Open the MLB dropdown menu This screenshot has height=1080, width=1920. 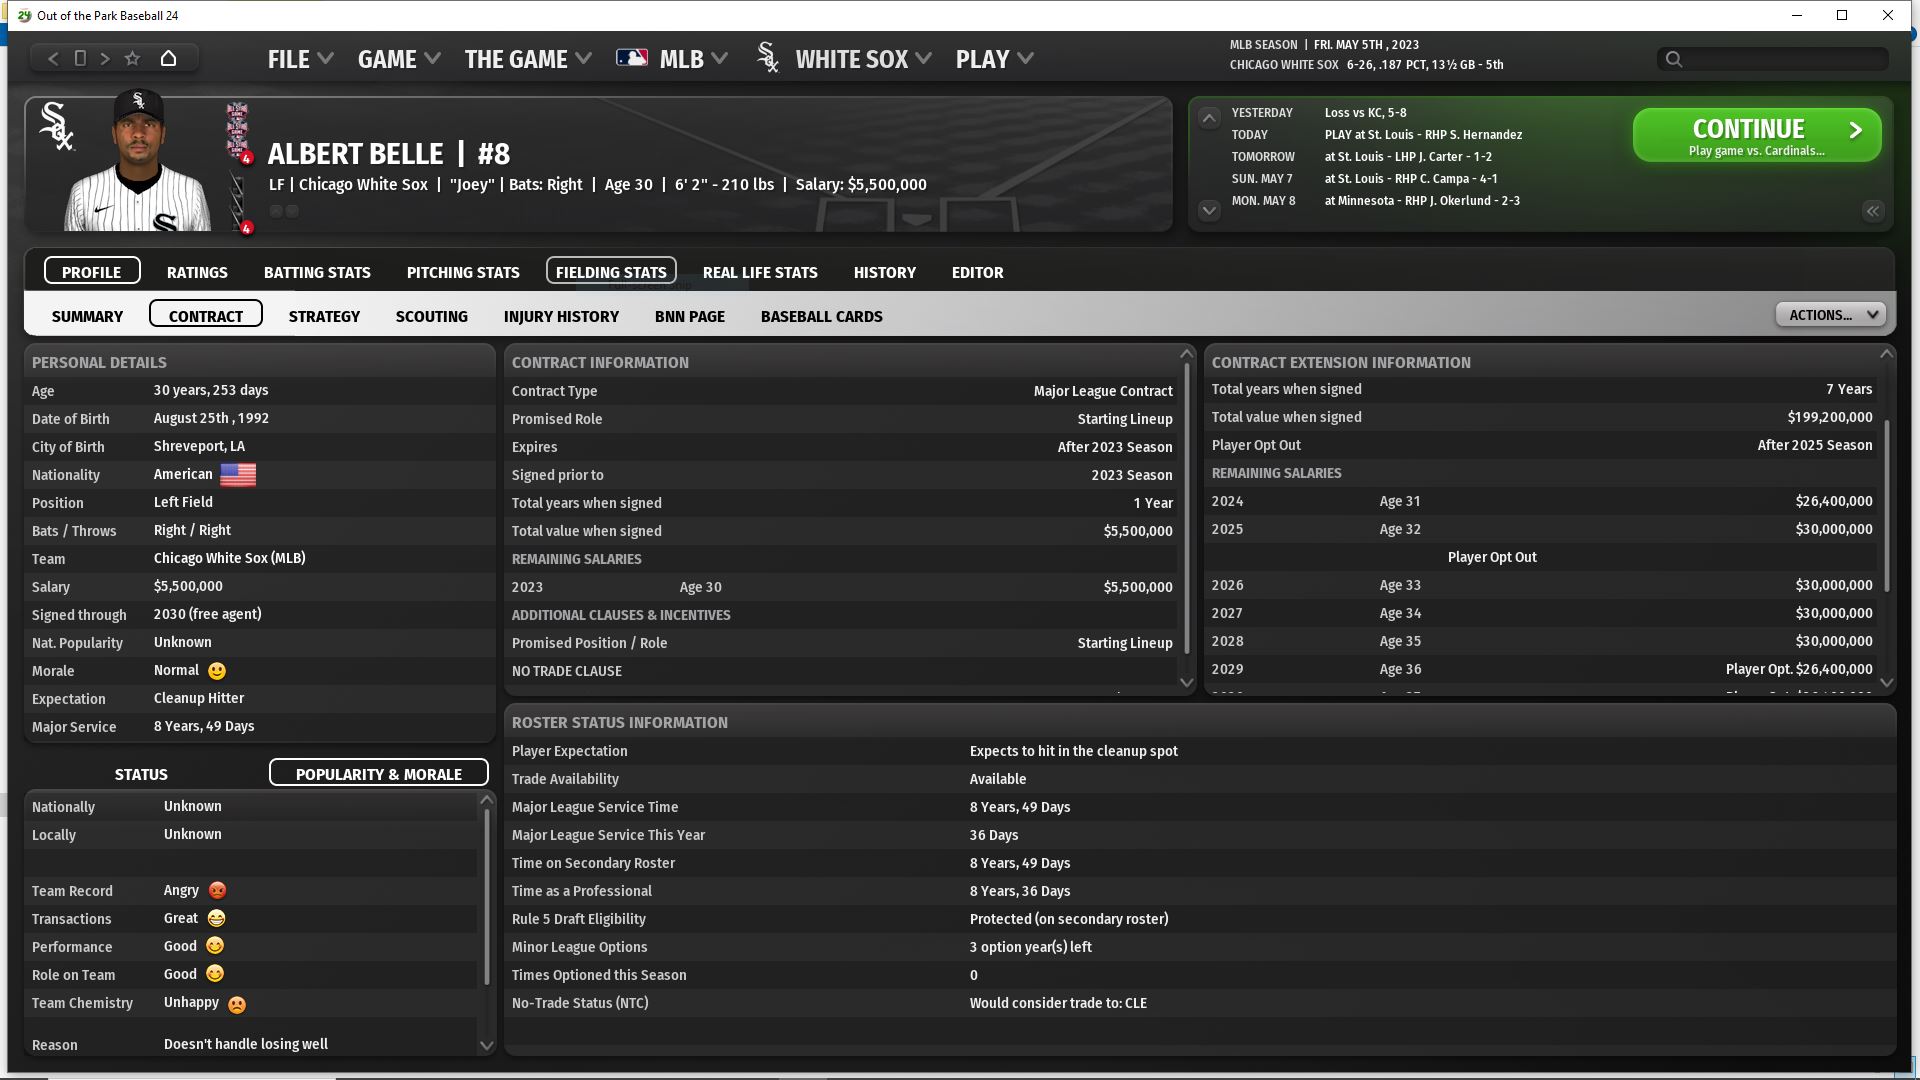pos(680,59)
